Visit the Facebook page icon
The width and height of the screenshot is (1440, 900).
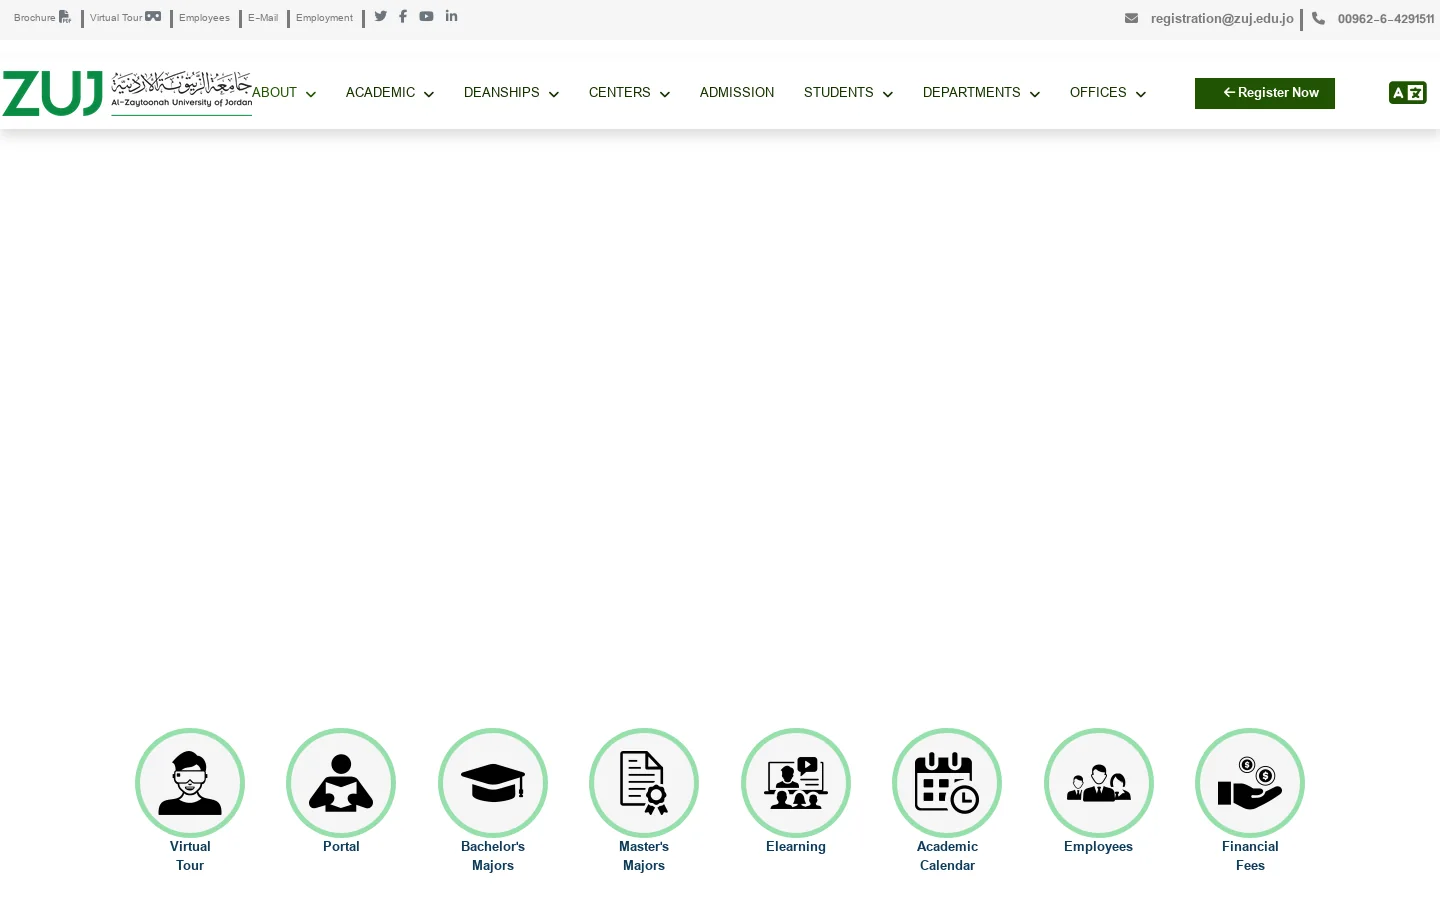[403, 16]
